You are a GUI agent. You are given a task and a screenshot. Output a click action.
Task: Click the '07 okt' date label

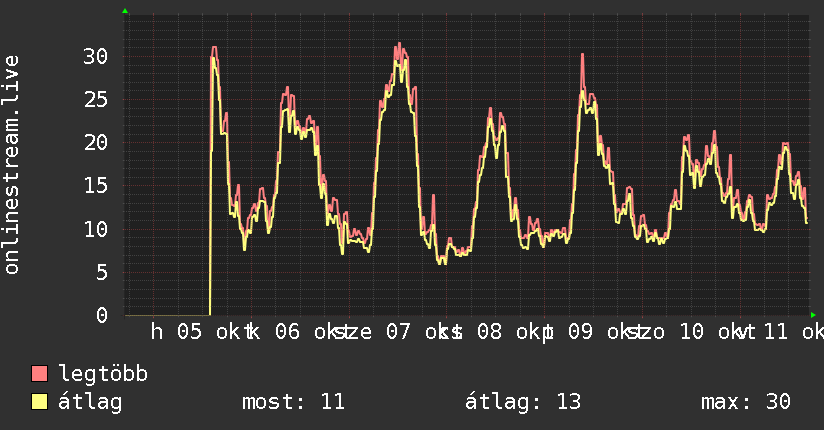coord(418,332)
